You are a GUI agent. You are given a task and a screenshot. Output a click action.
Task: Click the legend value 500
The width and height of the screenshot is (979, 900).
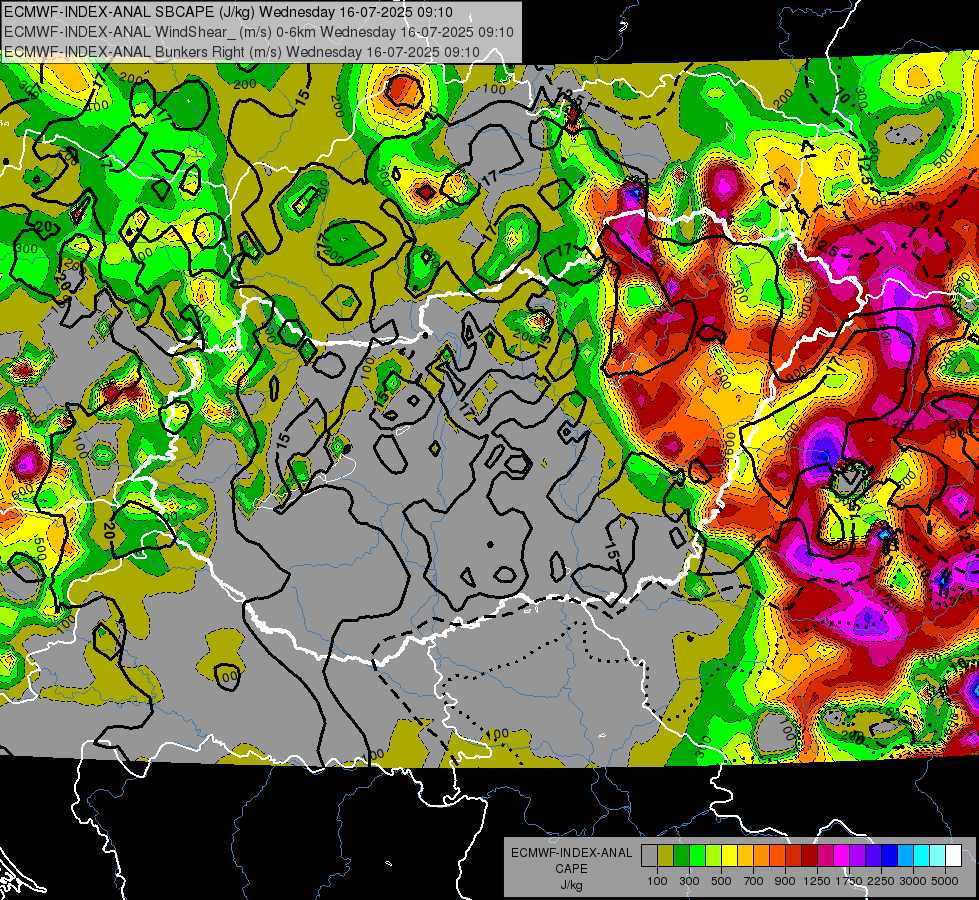pos(721,881)
